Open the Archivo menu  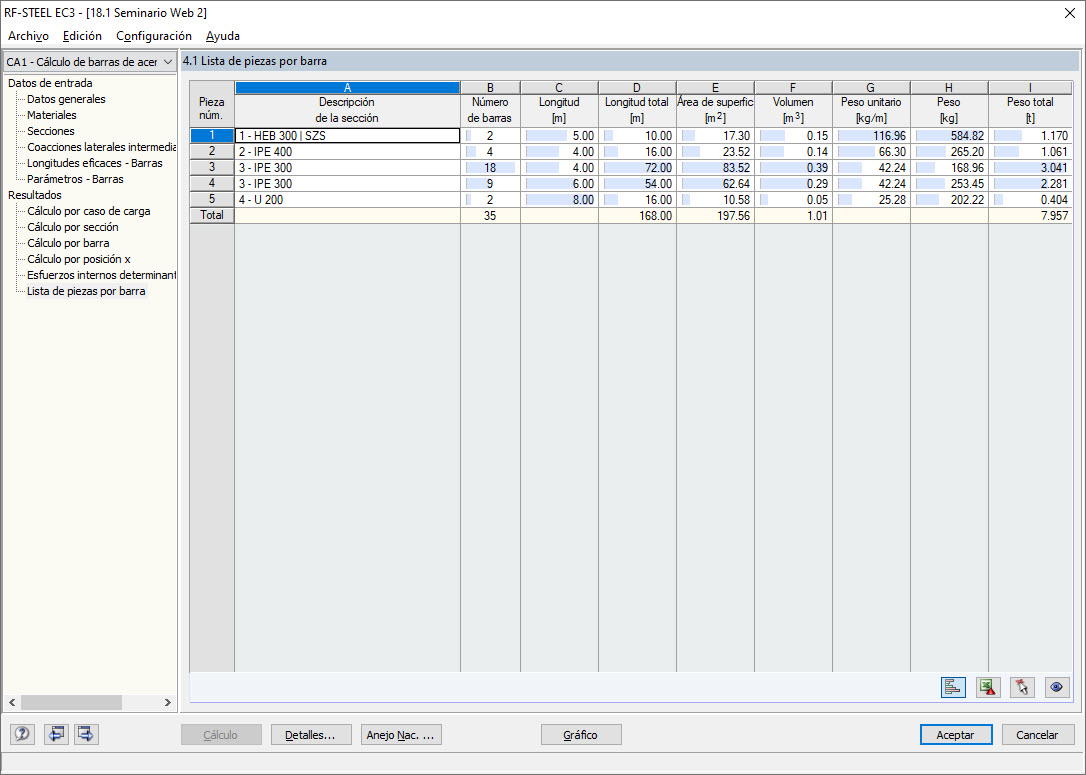click(27, 35)
